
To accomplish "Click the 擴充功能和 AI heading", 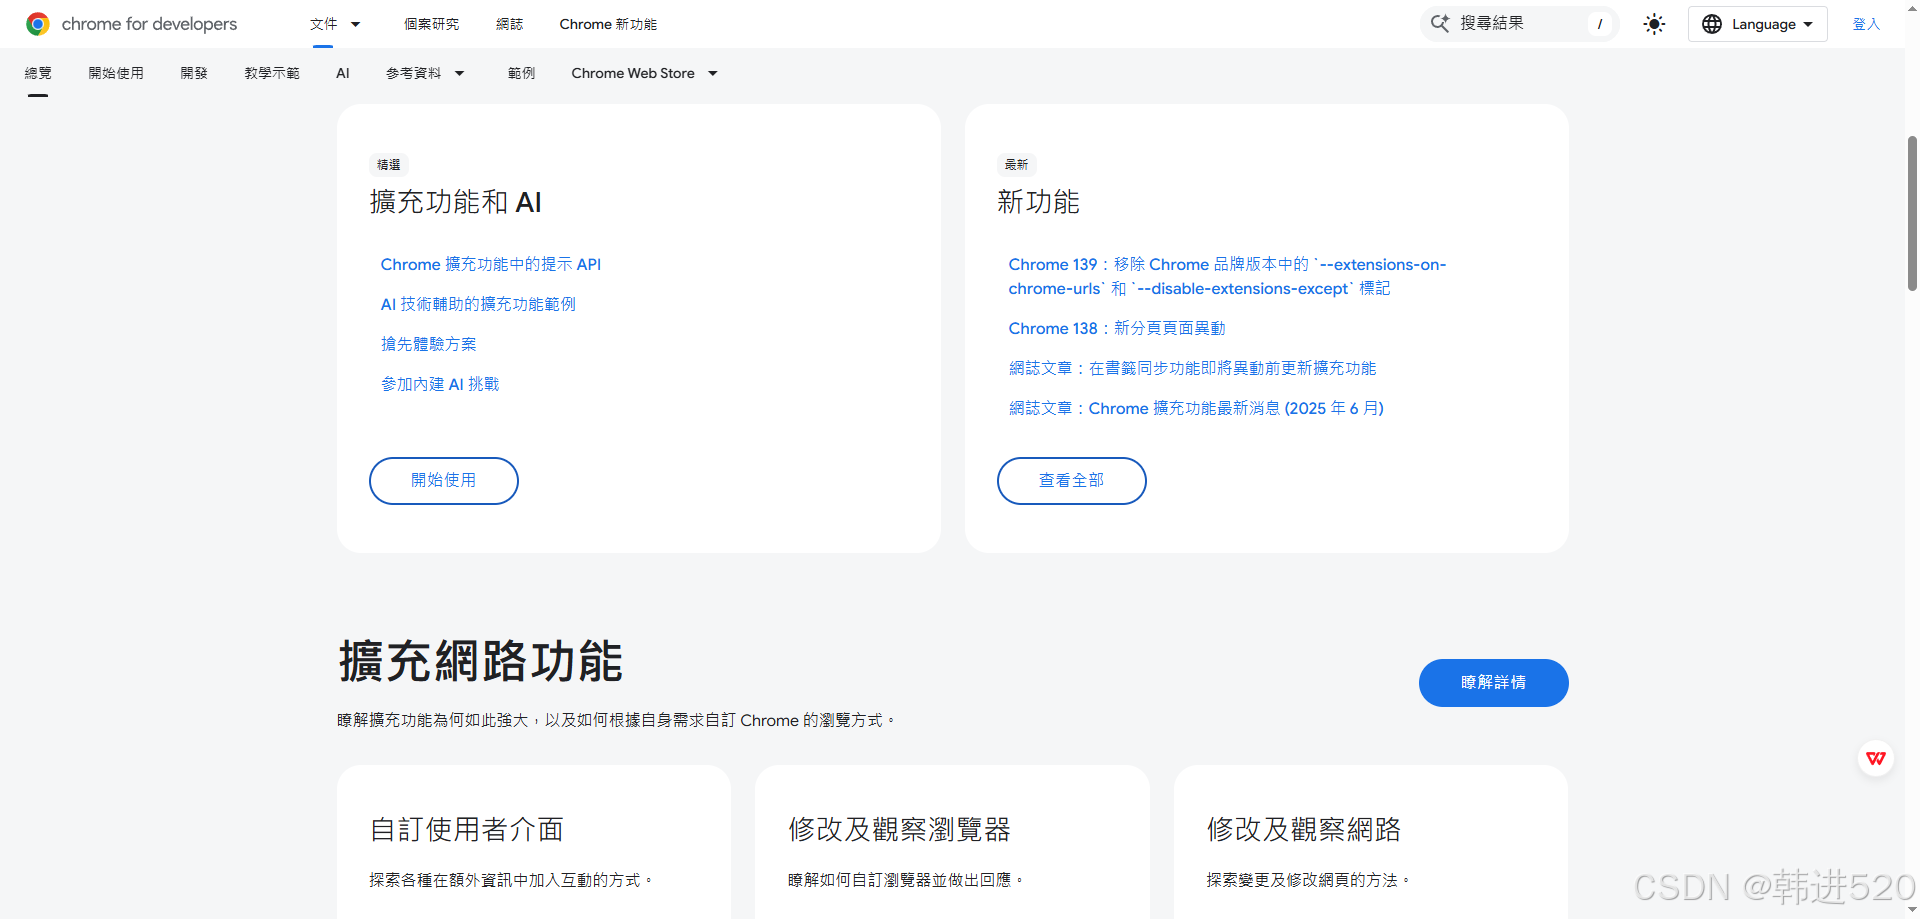I will (455, 202).
